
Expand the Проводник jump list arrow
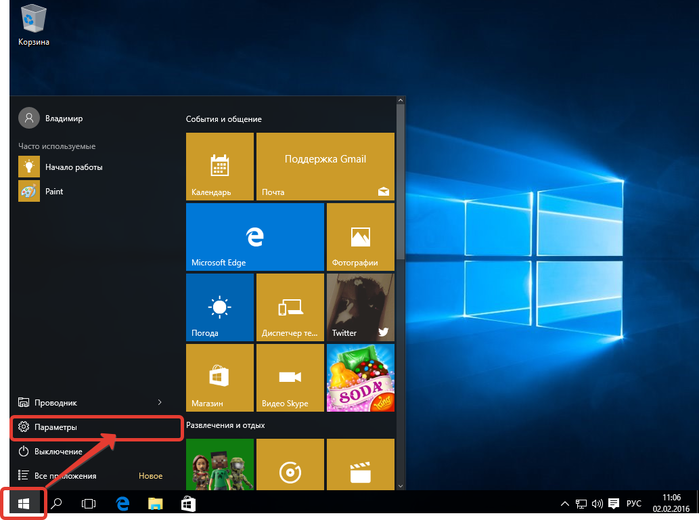click(x=160, y=402)
